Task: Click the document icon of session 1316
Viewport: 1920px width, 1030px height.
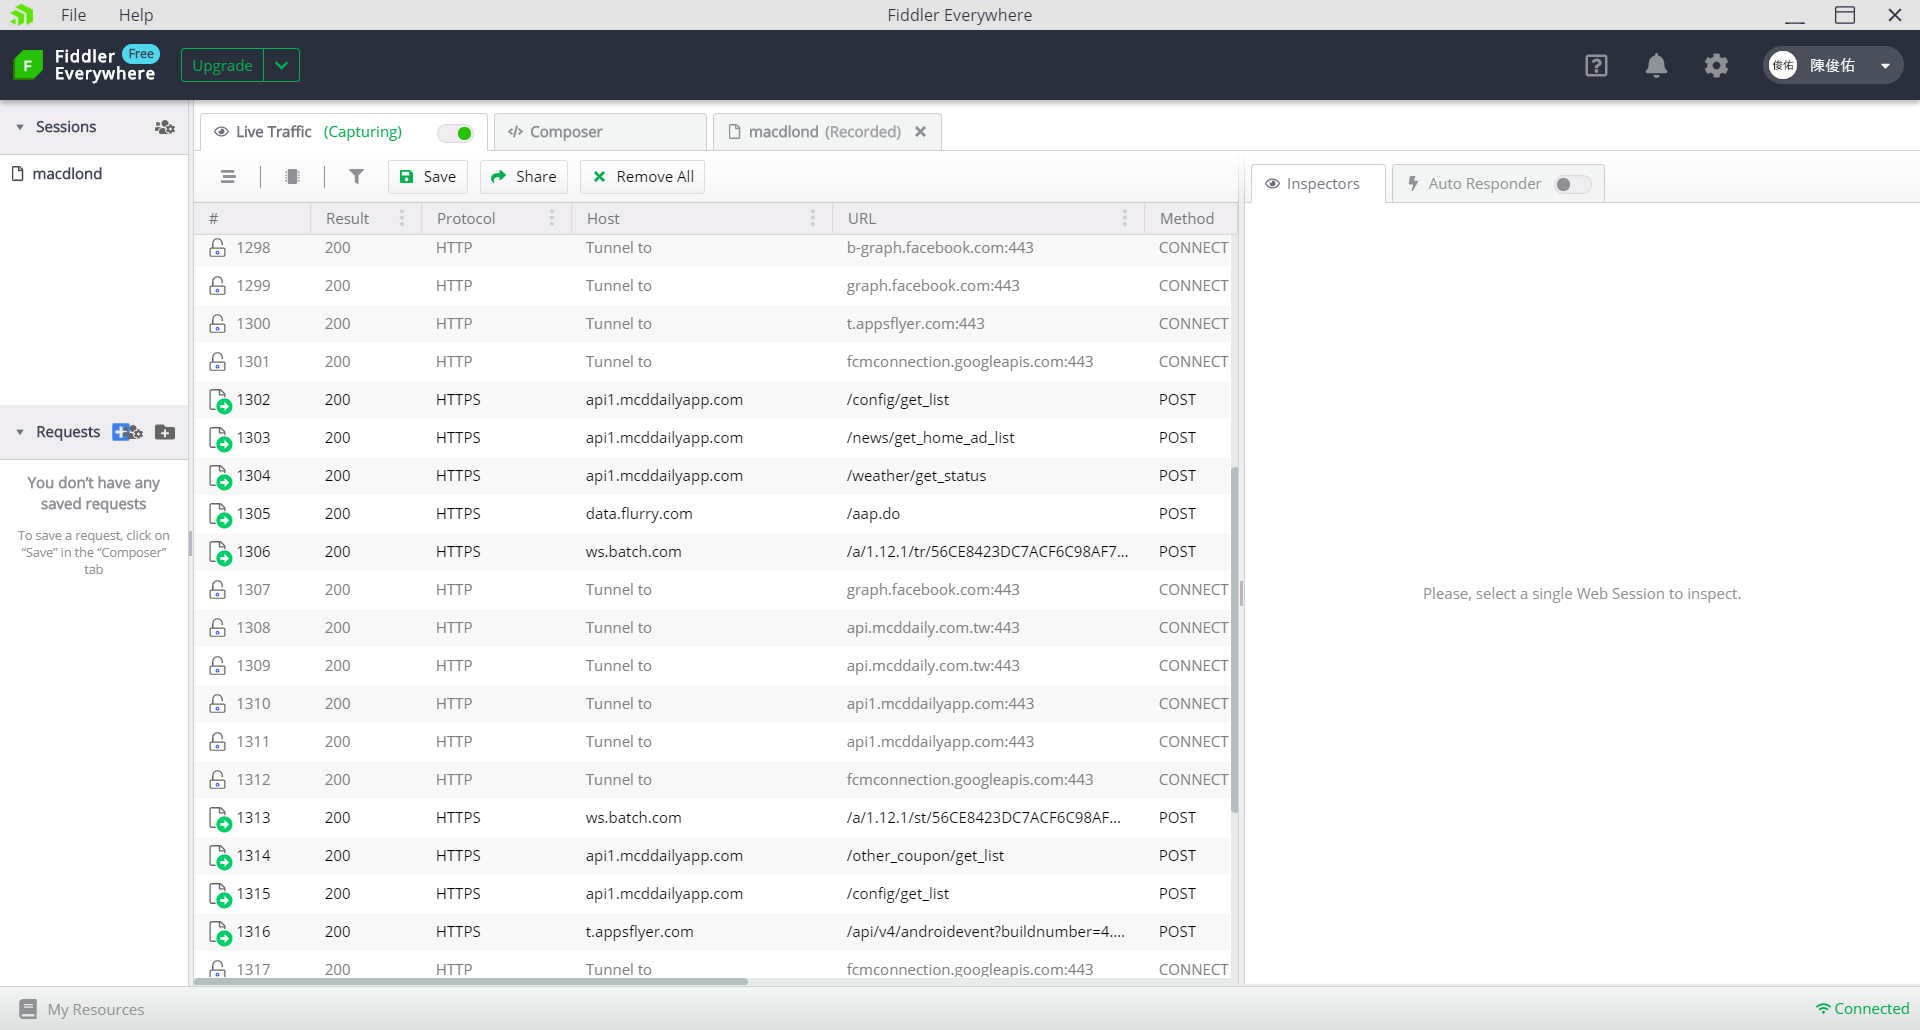Action: pos(219,933)
